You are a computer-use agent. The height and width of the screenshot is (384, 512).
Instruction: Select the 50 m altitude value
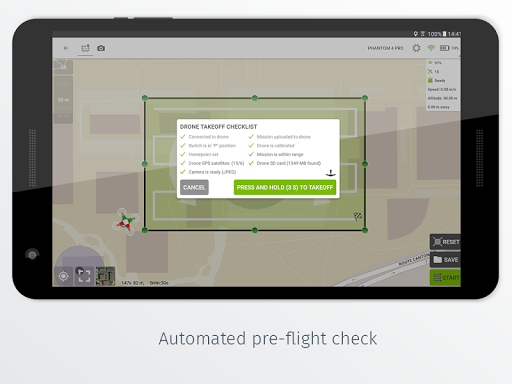[x=63, y=100]
